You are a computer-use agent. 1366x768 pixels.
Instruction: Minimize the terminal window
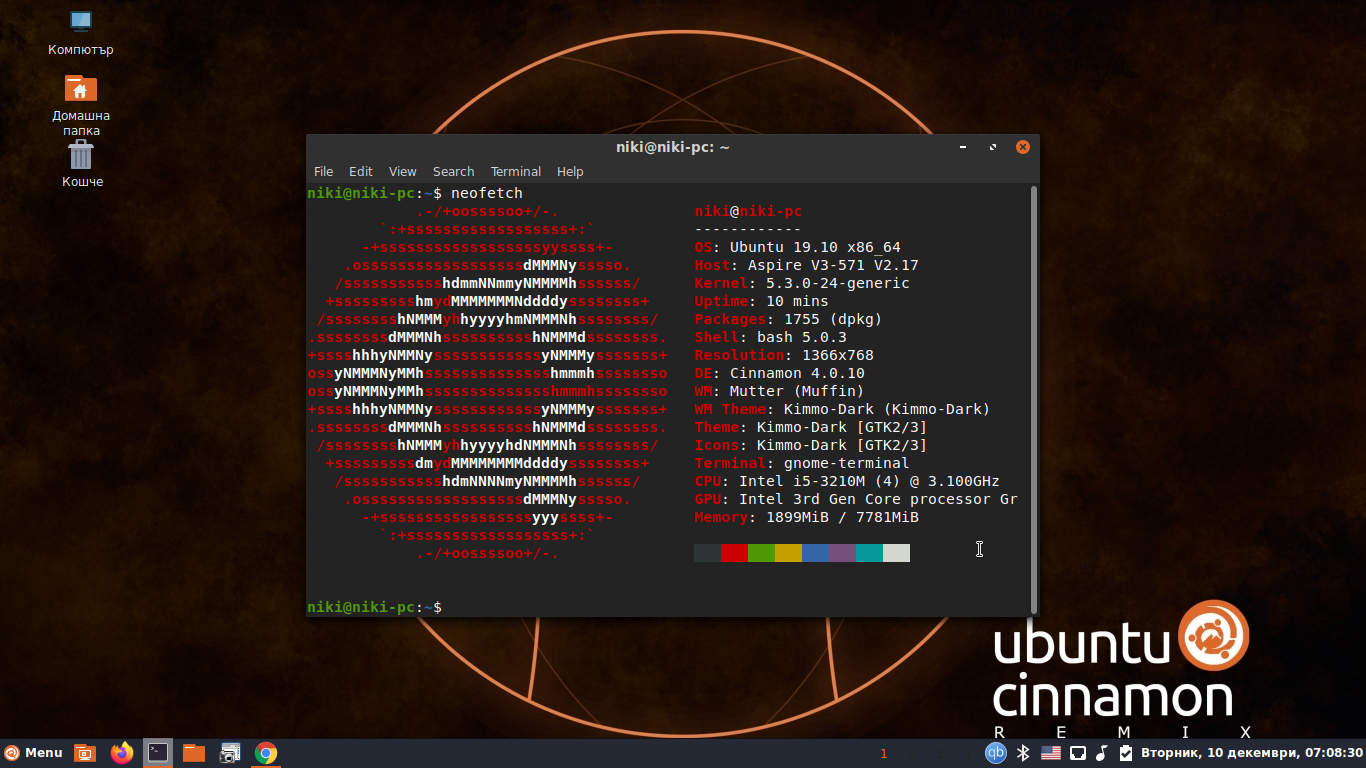[963, 147]
